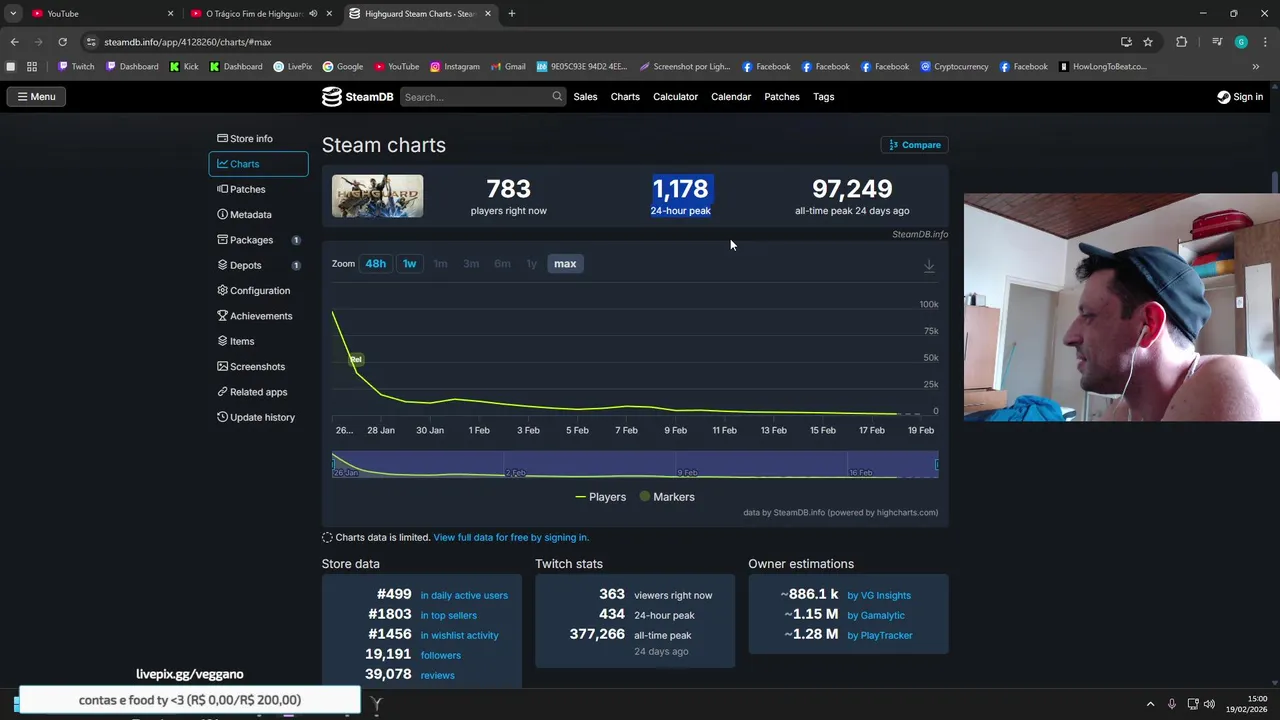Open the Gmail bookmark
The width and height of the screenshot is (1280, 720).
[x=508, y=67]
